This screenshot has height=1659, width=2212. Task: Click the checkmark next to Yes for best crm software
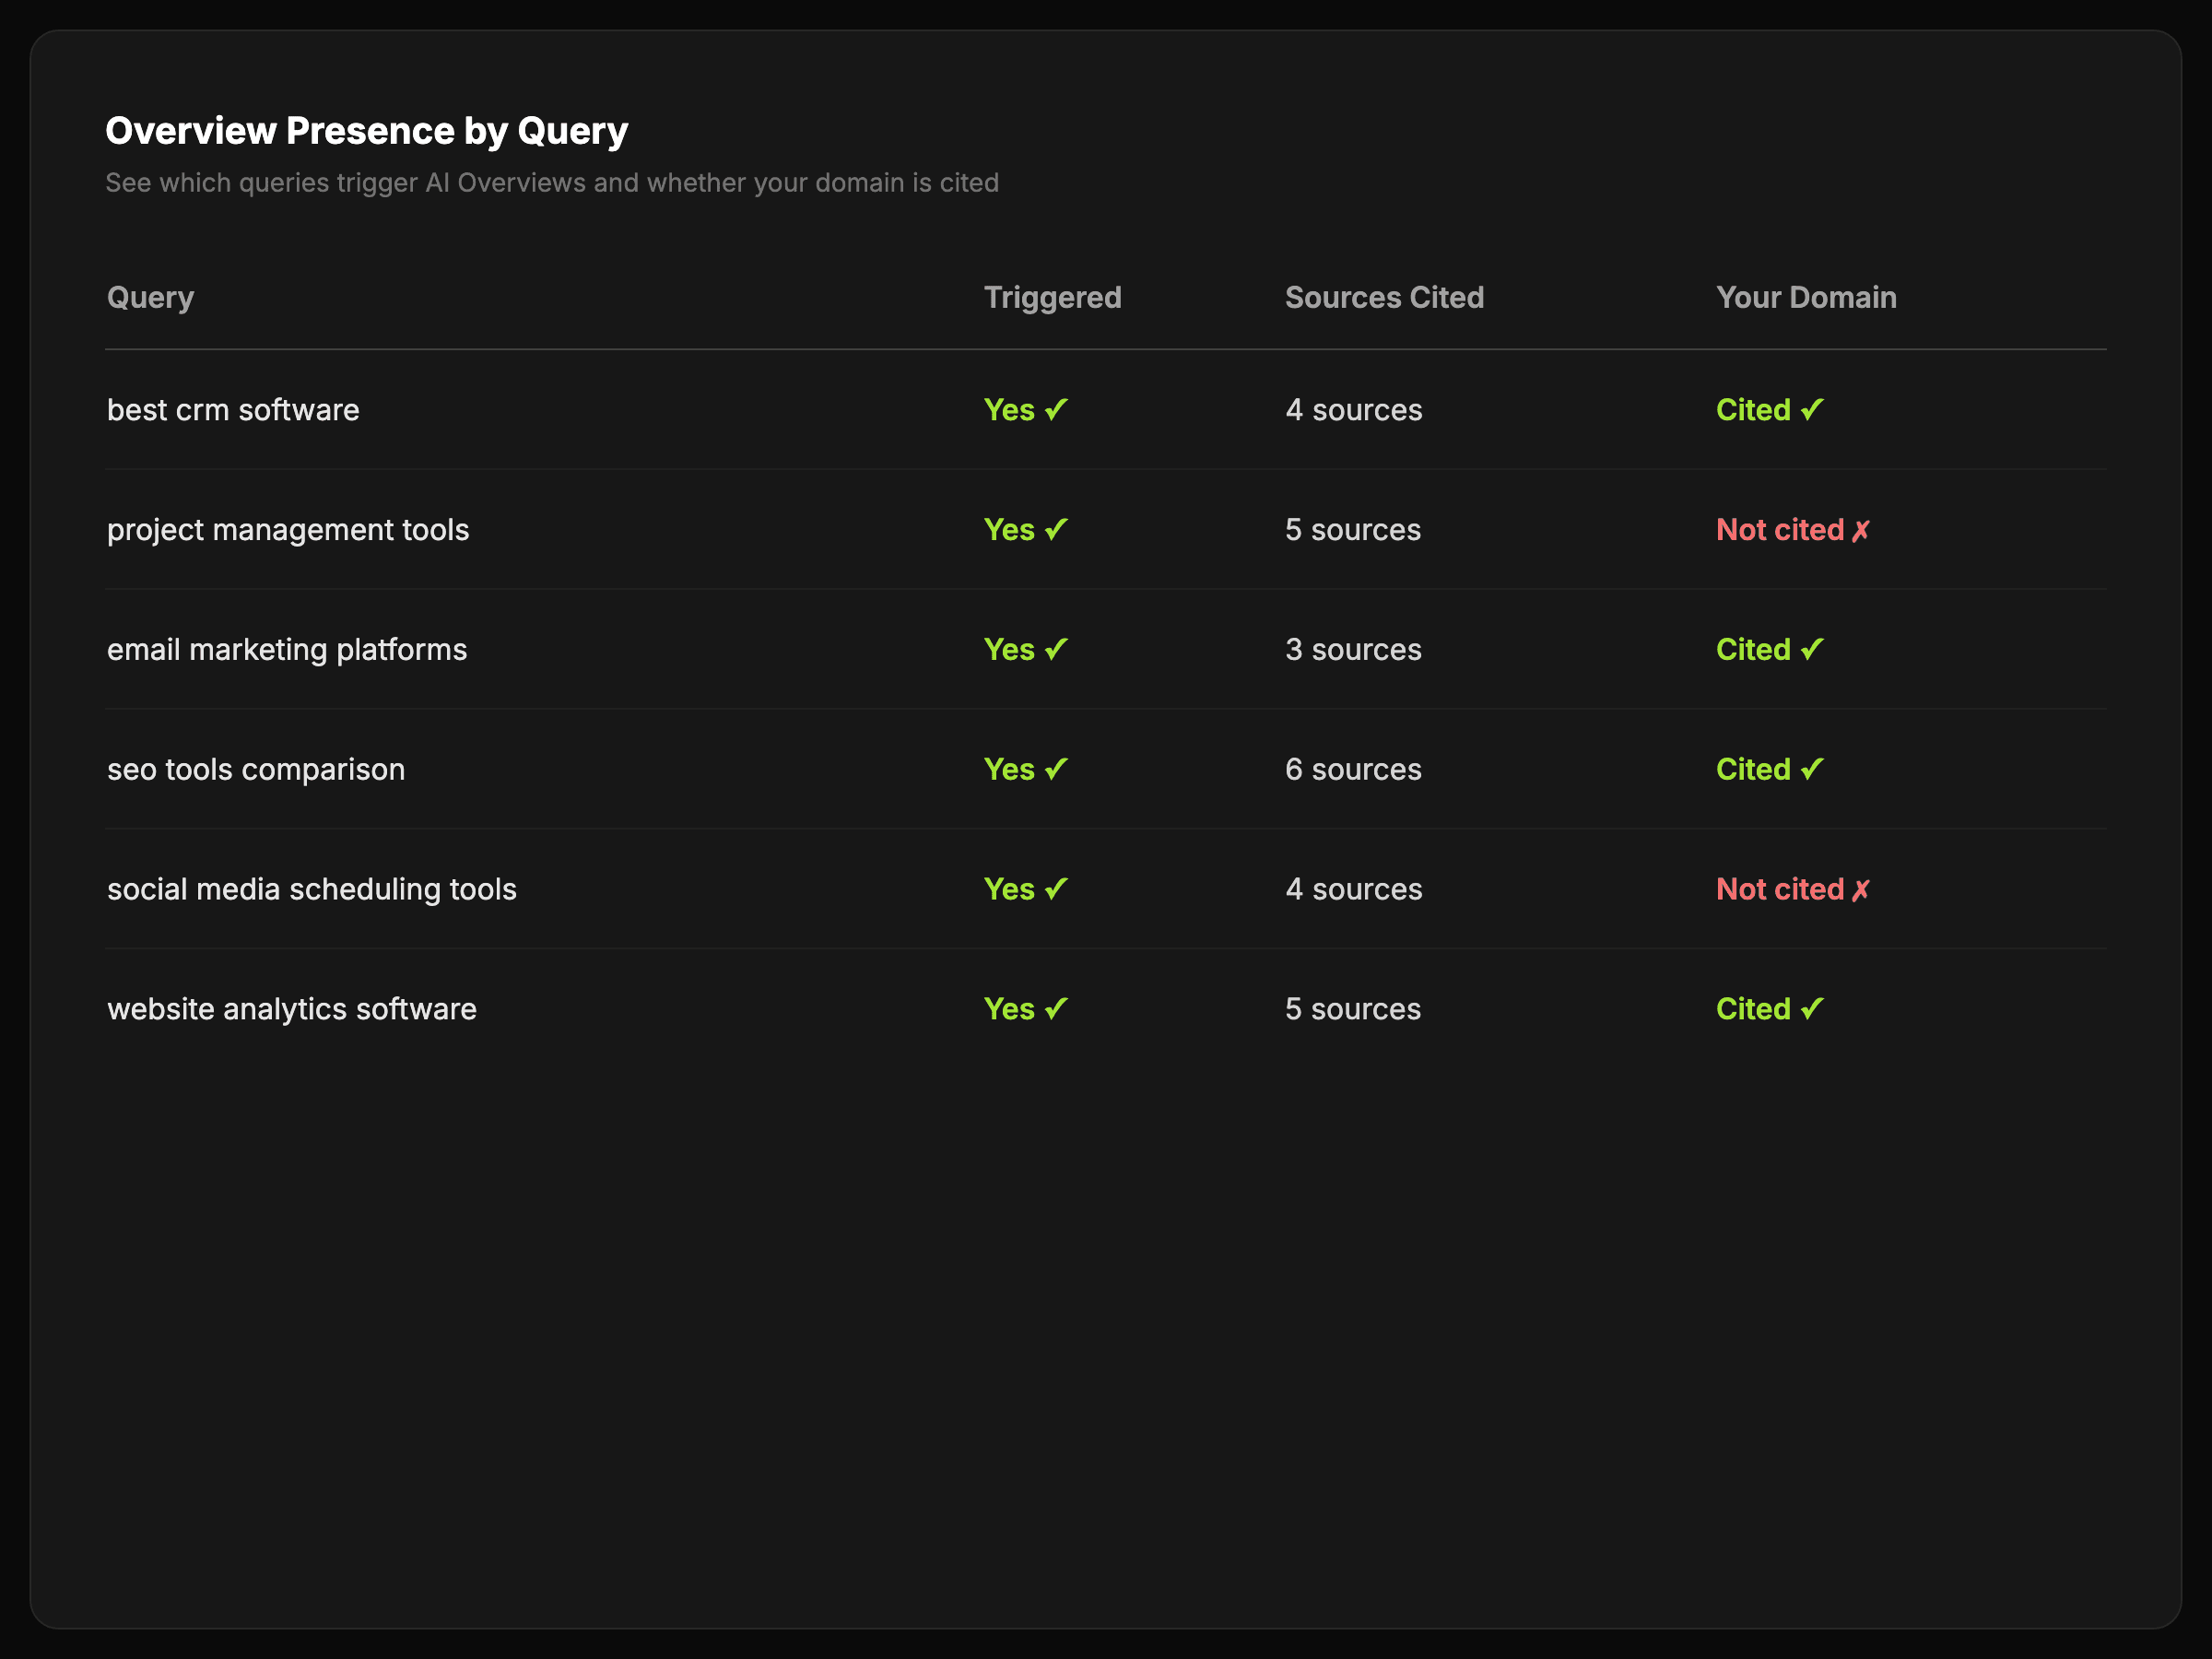click(x=1056, y=410)
